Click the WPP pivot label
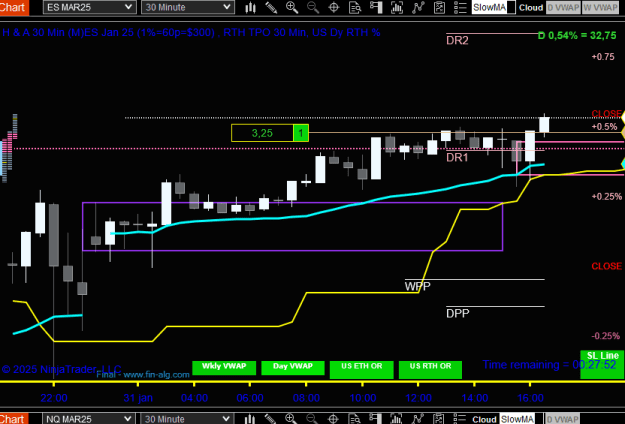625x424 pixels. point(417,286)
